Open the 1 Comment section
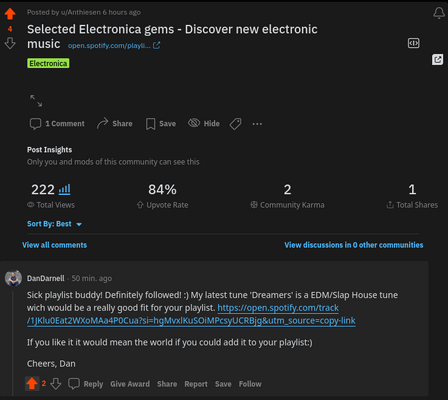 tap(57, 124)
